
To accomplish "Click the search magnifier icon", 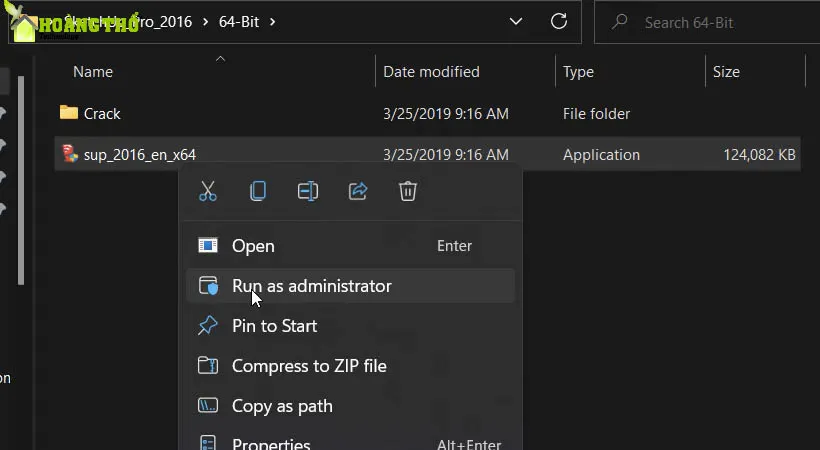I will coord(620,22).
